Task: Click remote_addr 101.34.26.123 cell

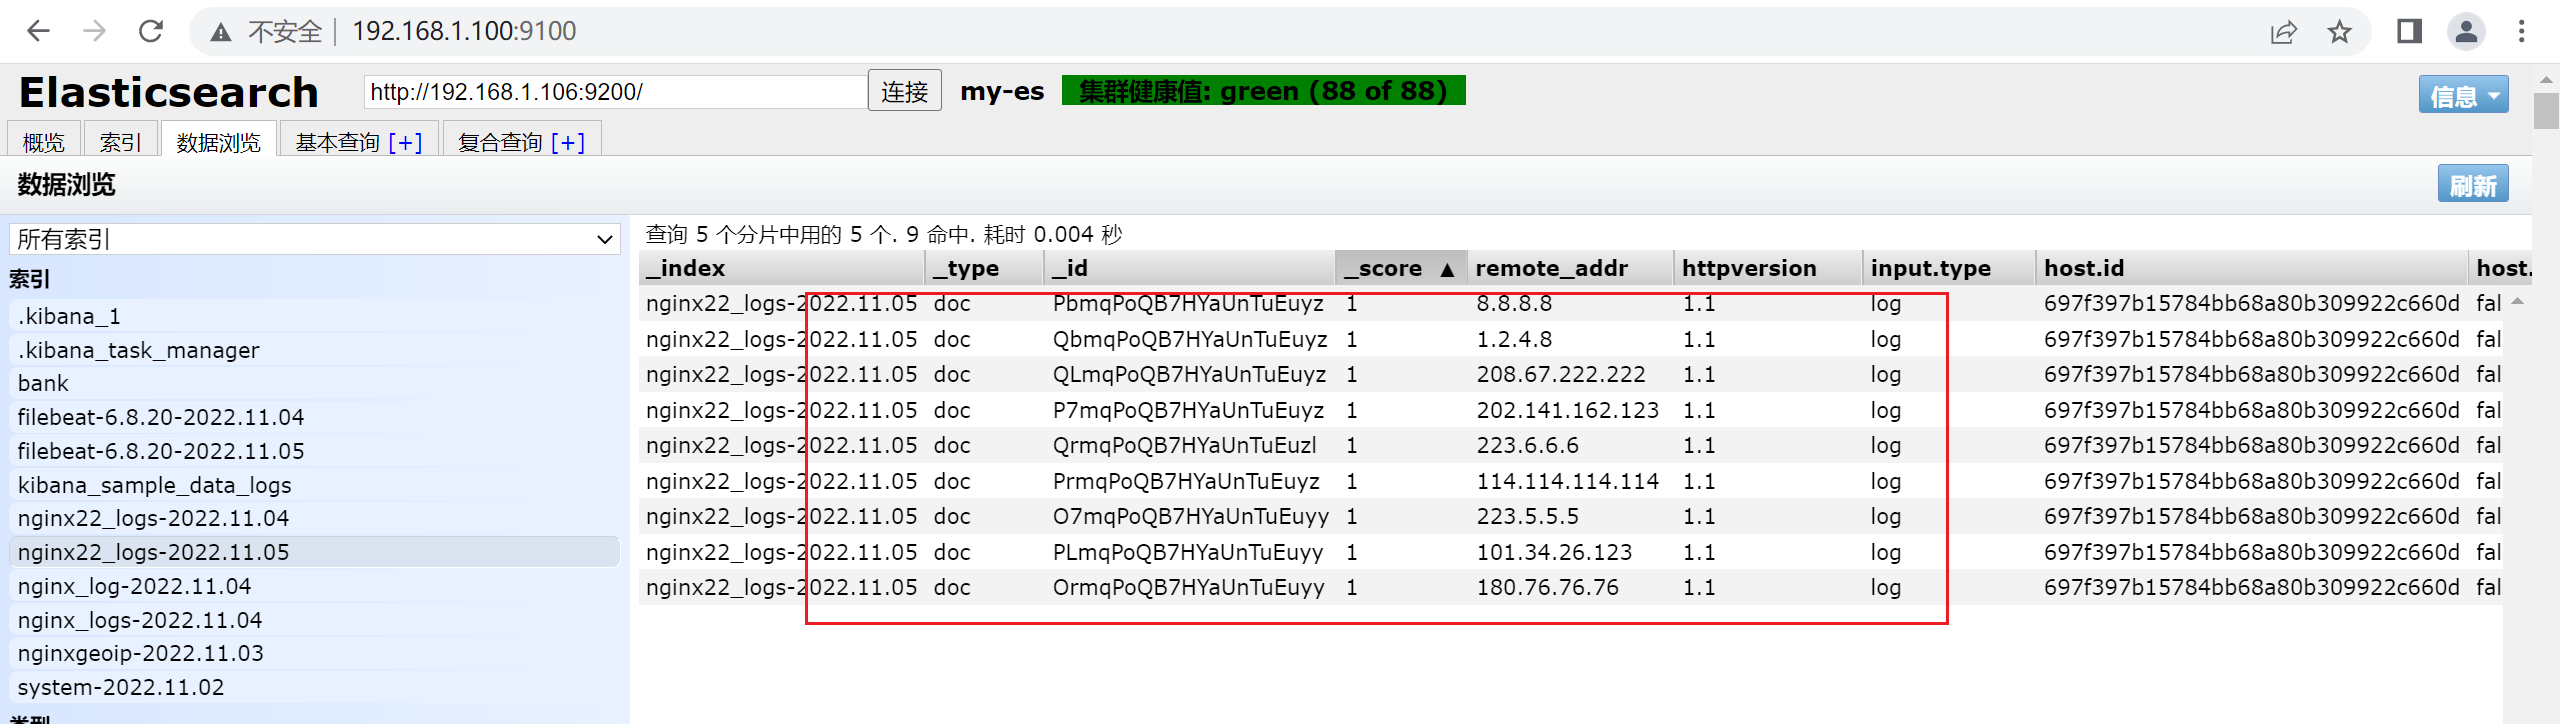Action: coord(1554,552)
